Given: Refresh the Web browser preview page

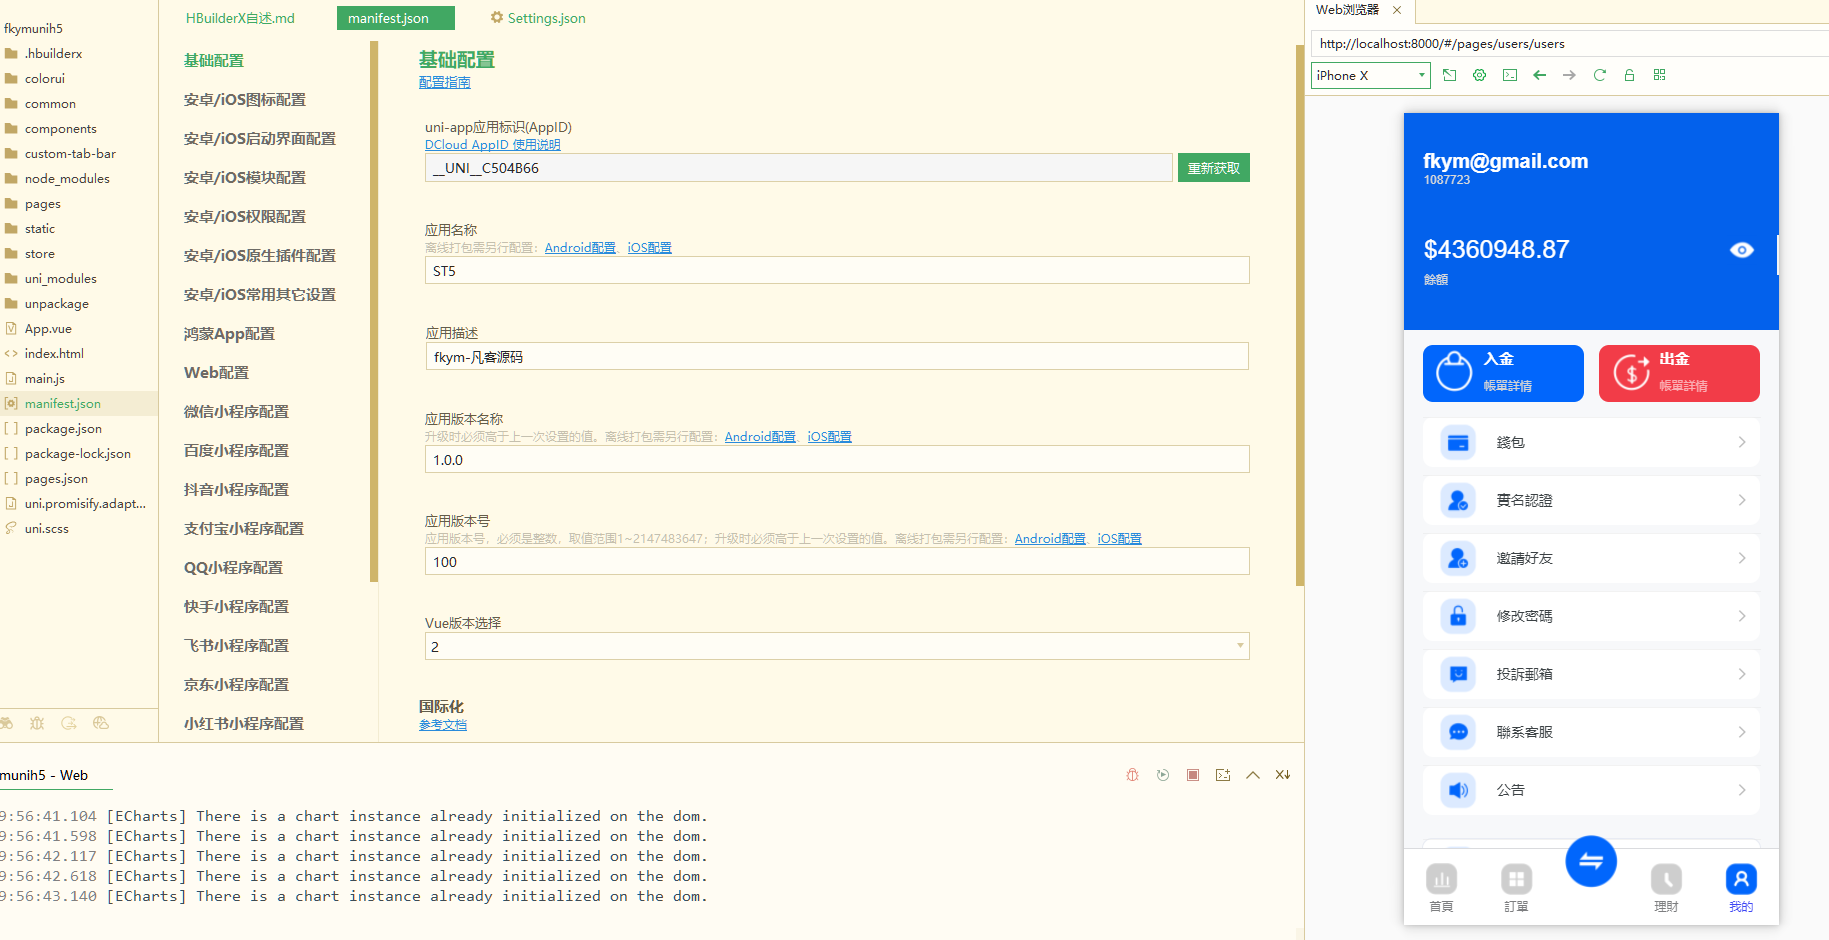Looking at the screenshot, I should click(1599, 75).
